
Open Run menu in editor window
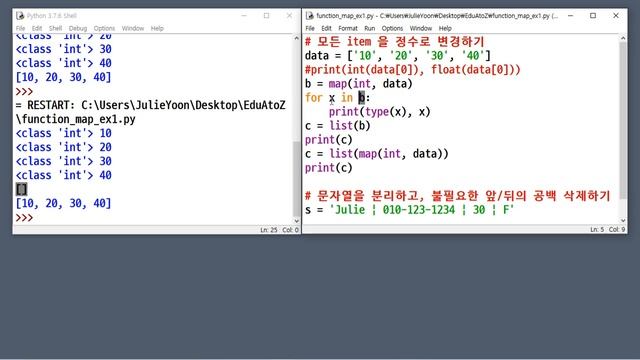click(x=369, y=28)
